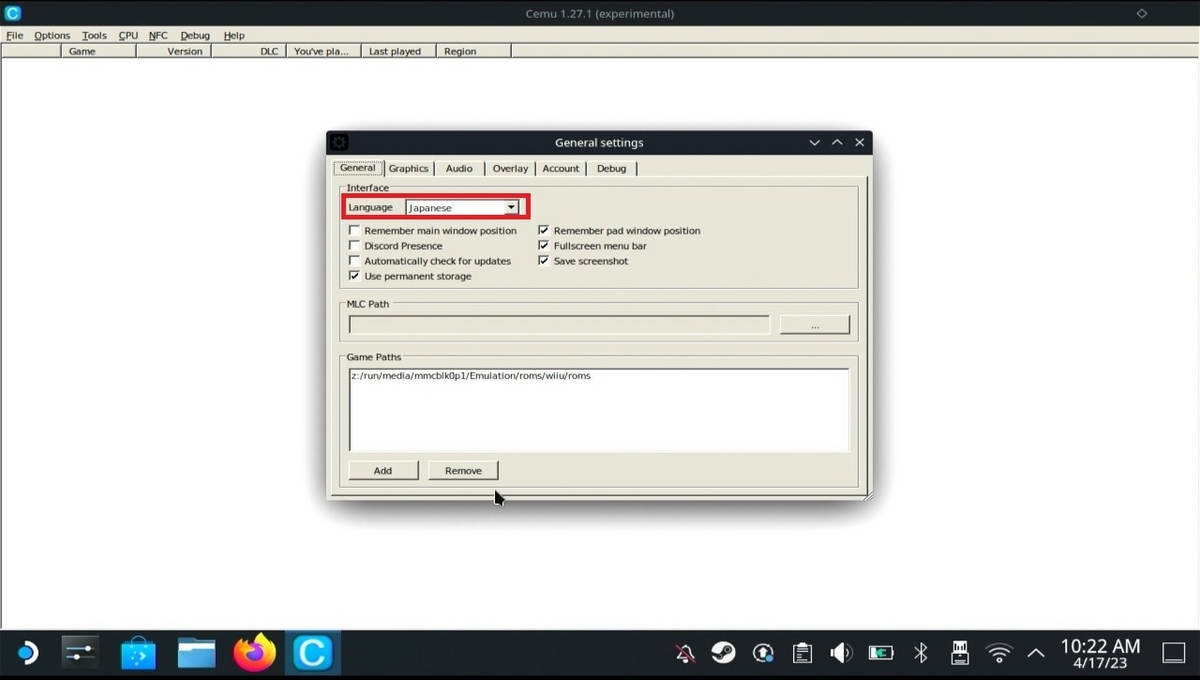Click the General settings dialog window icon
Screen dimensions: 1200x680
click(x=339, y=142)
